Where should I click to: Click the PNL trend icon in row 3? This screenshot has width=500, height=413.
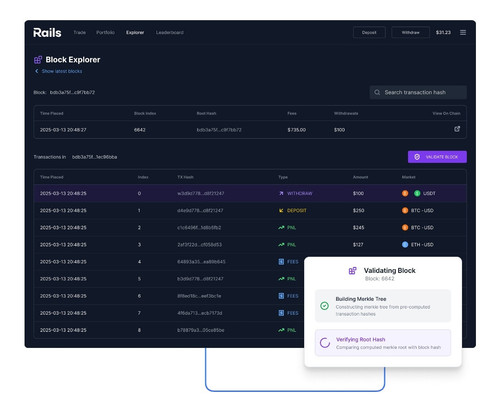click(281, 245)
